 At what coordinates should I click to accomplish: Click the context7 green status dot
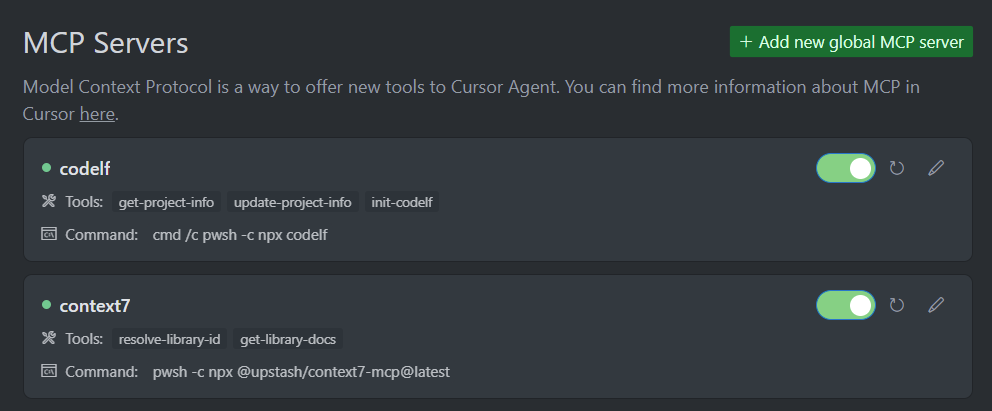tap(46, 305)
